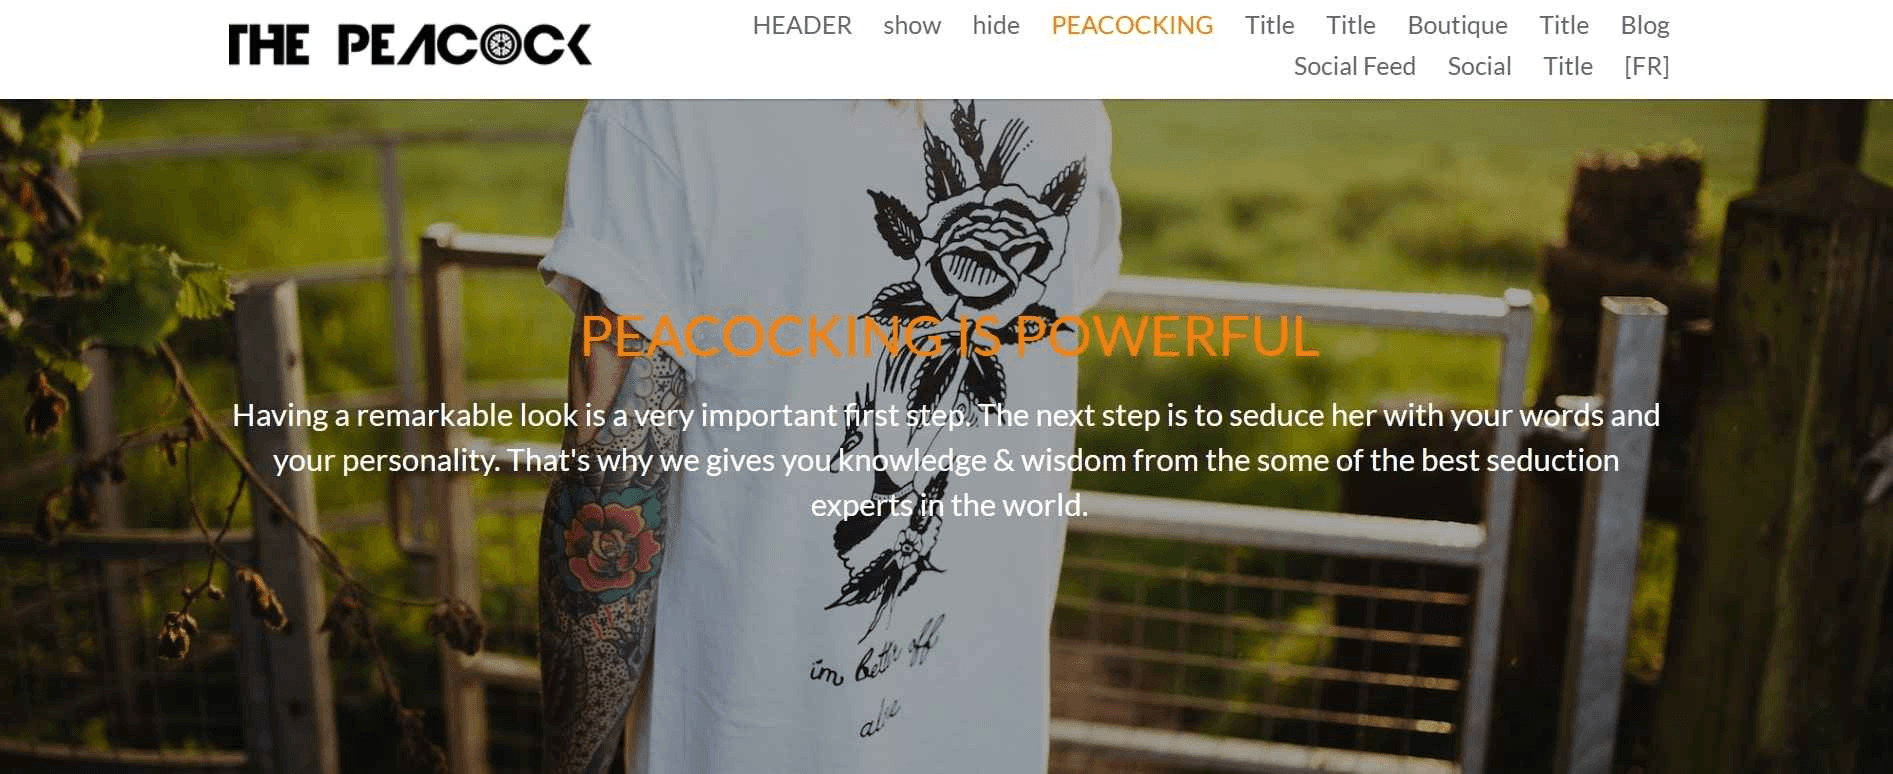Click The Peacock logo
Screen dimensions: 1893x774
(410, 45)
